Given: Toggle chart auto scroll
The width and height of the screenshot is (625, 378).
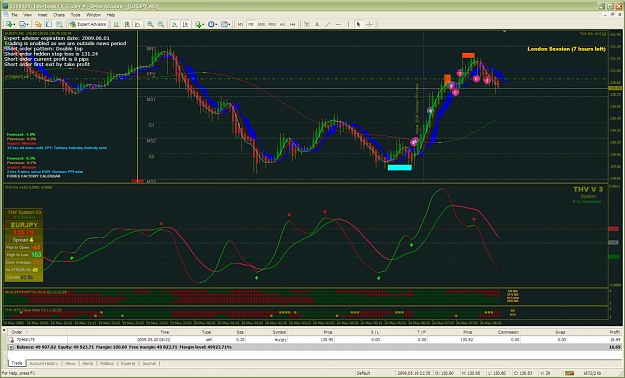Looking at the screenshot, I should pos(174,24).
